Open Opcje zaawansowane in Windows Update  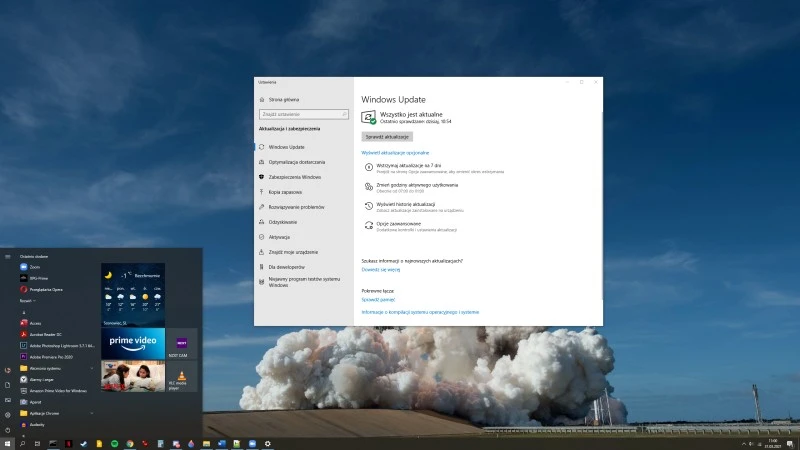(398, 223)
